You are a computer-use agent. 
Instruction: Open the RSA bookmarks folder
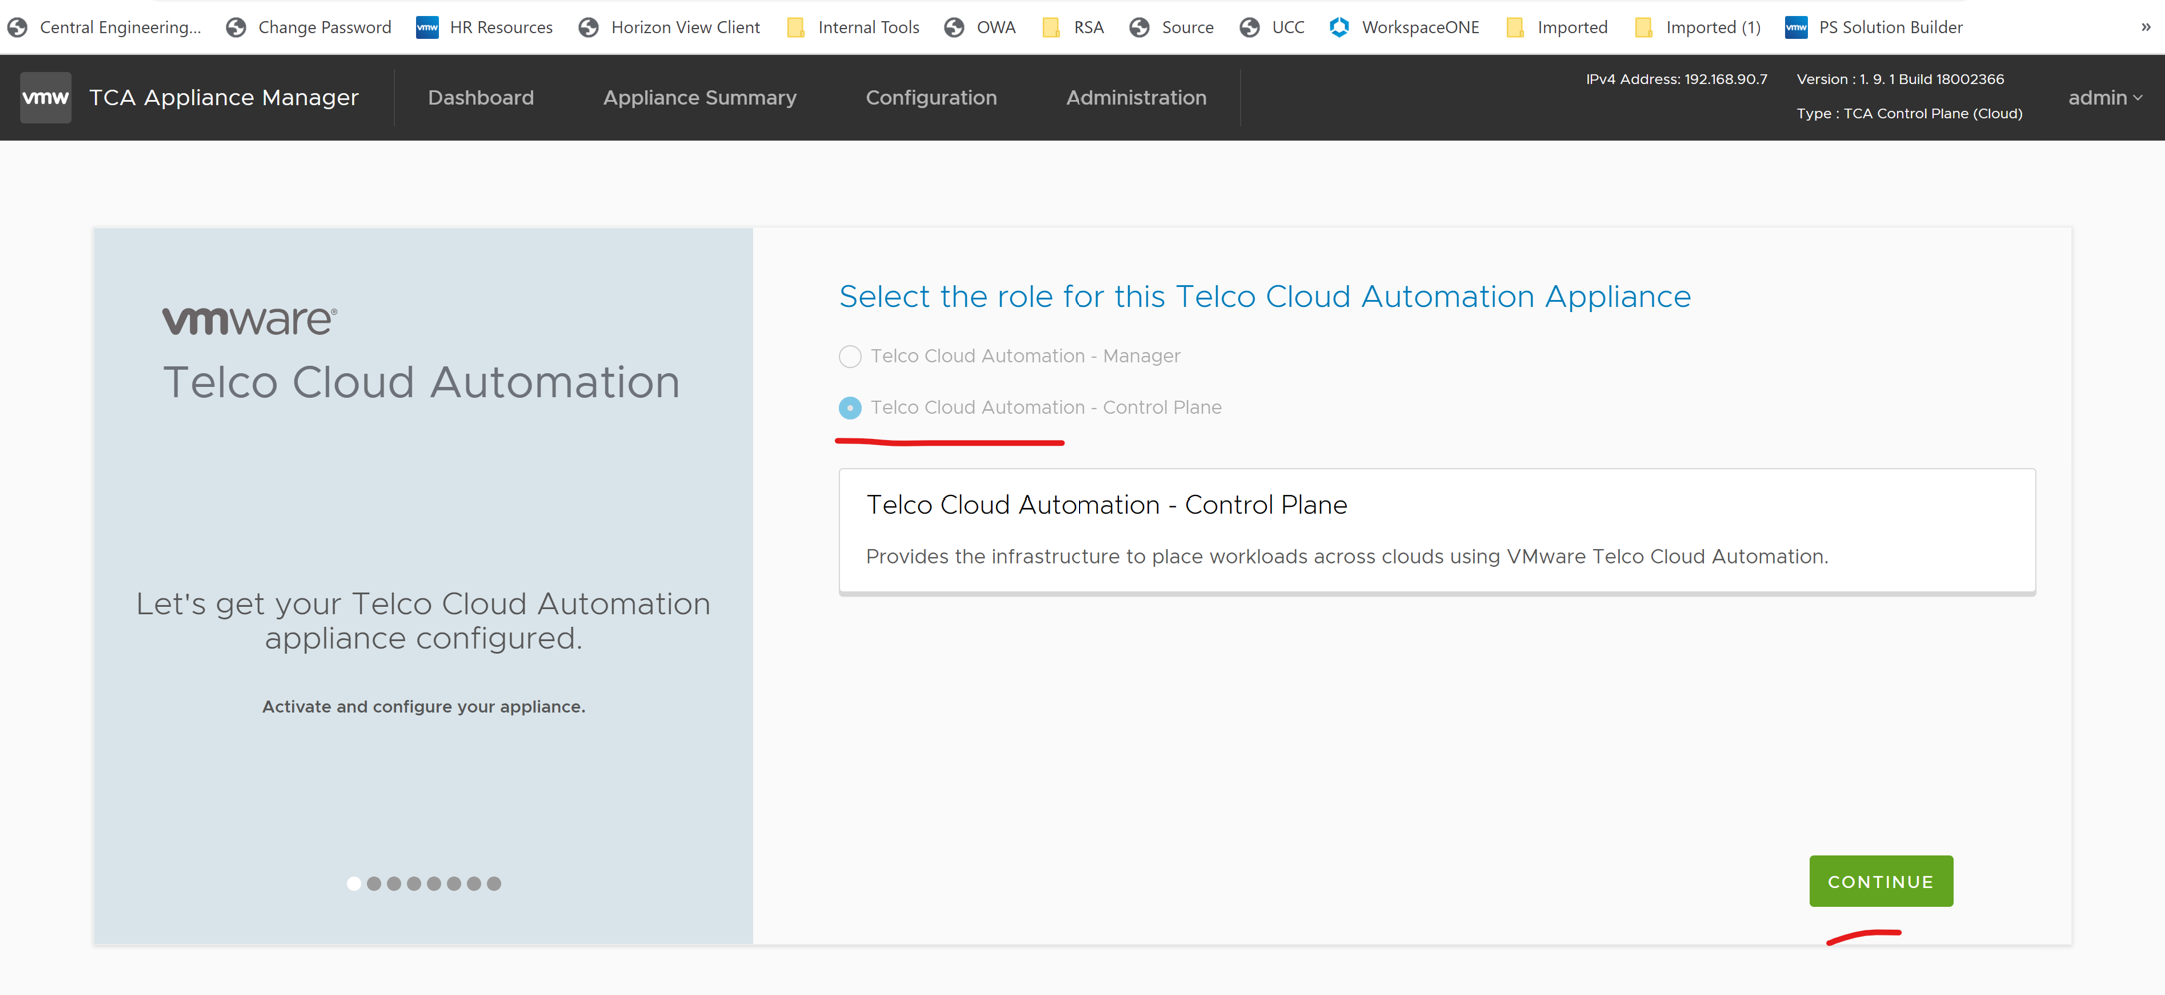tap(1072, 27)
